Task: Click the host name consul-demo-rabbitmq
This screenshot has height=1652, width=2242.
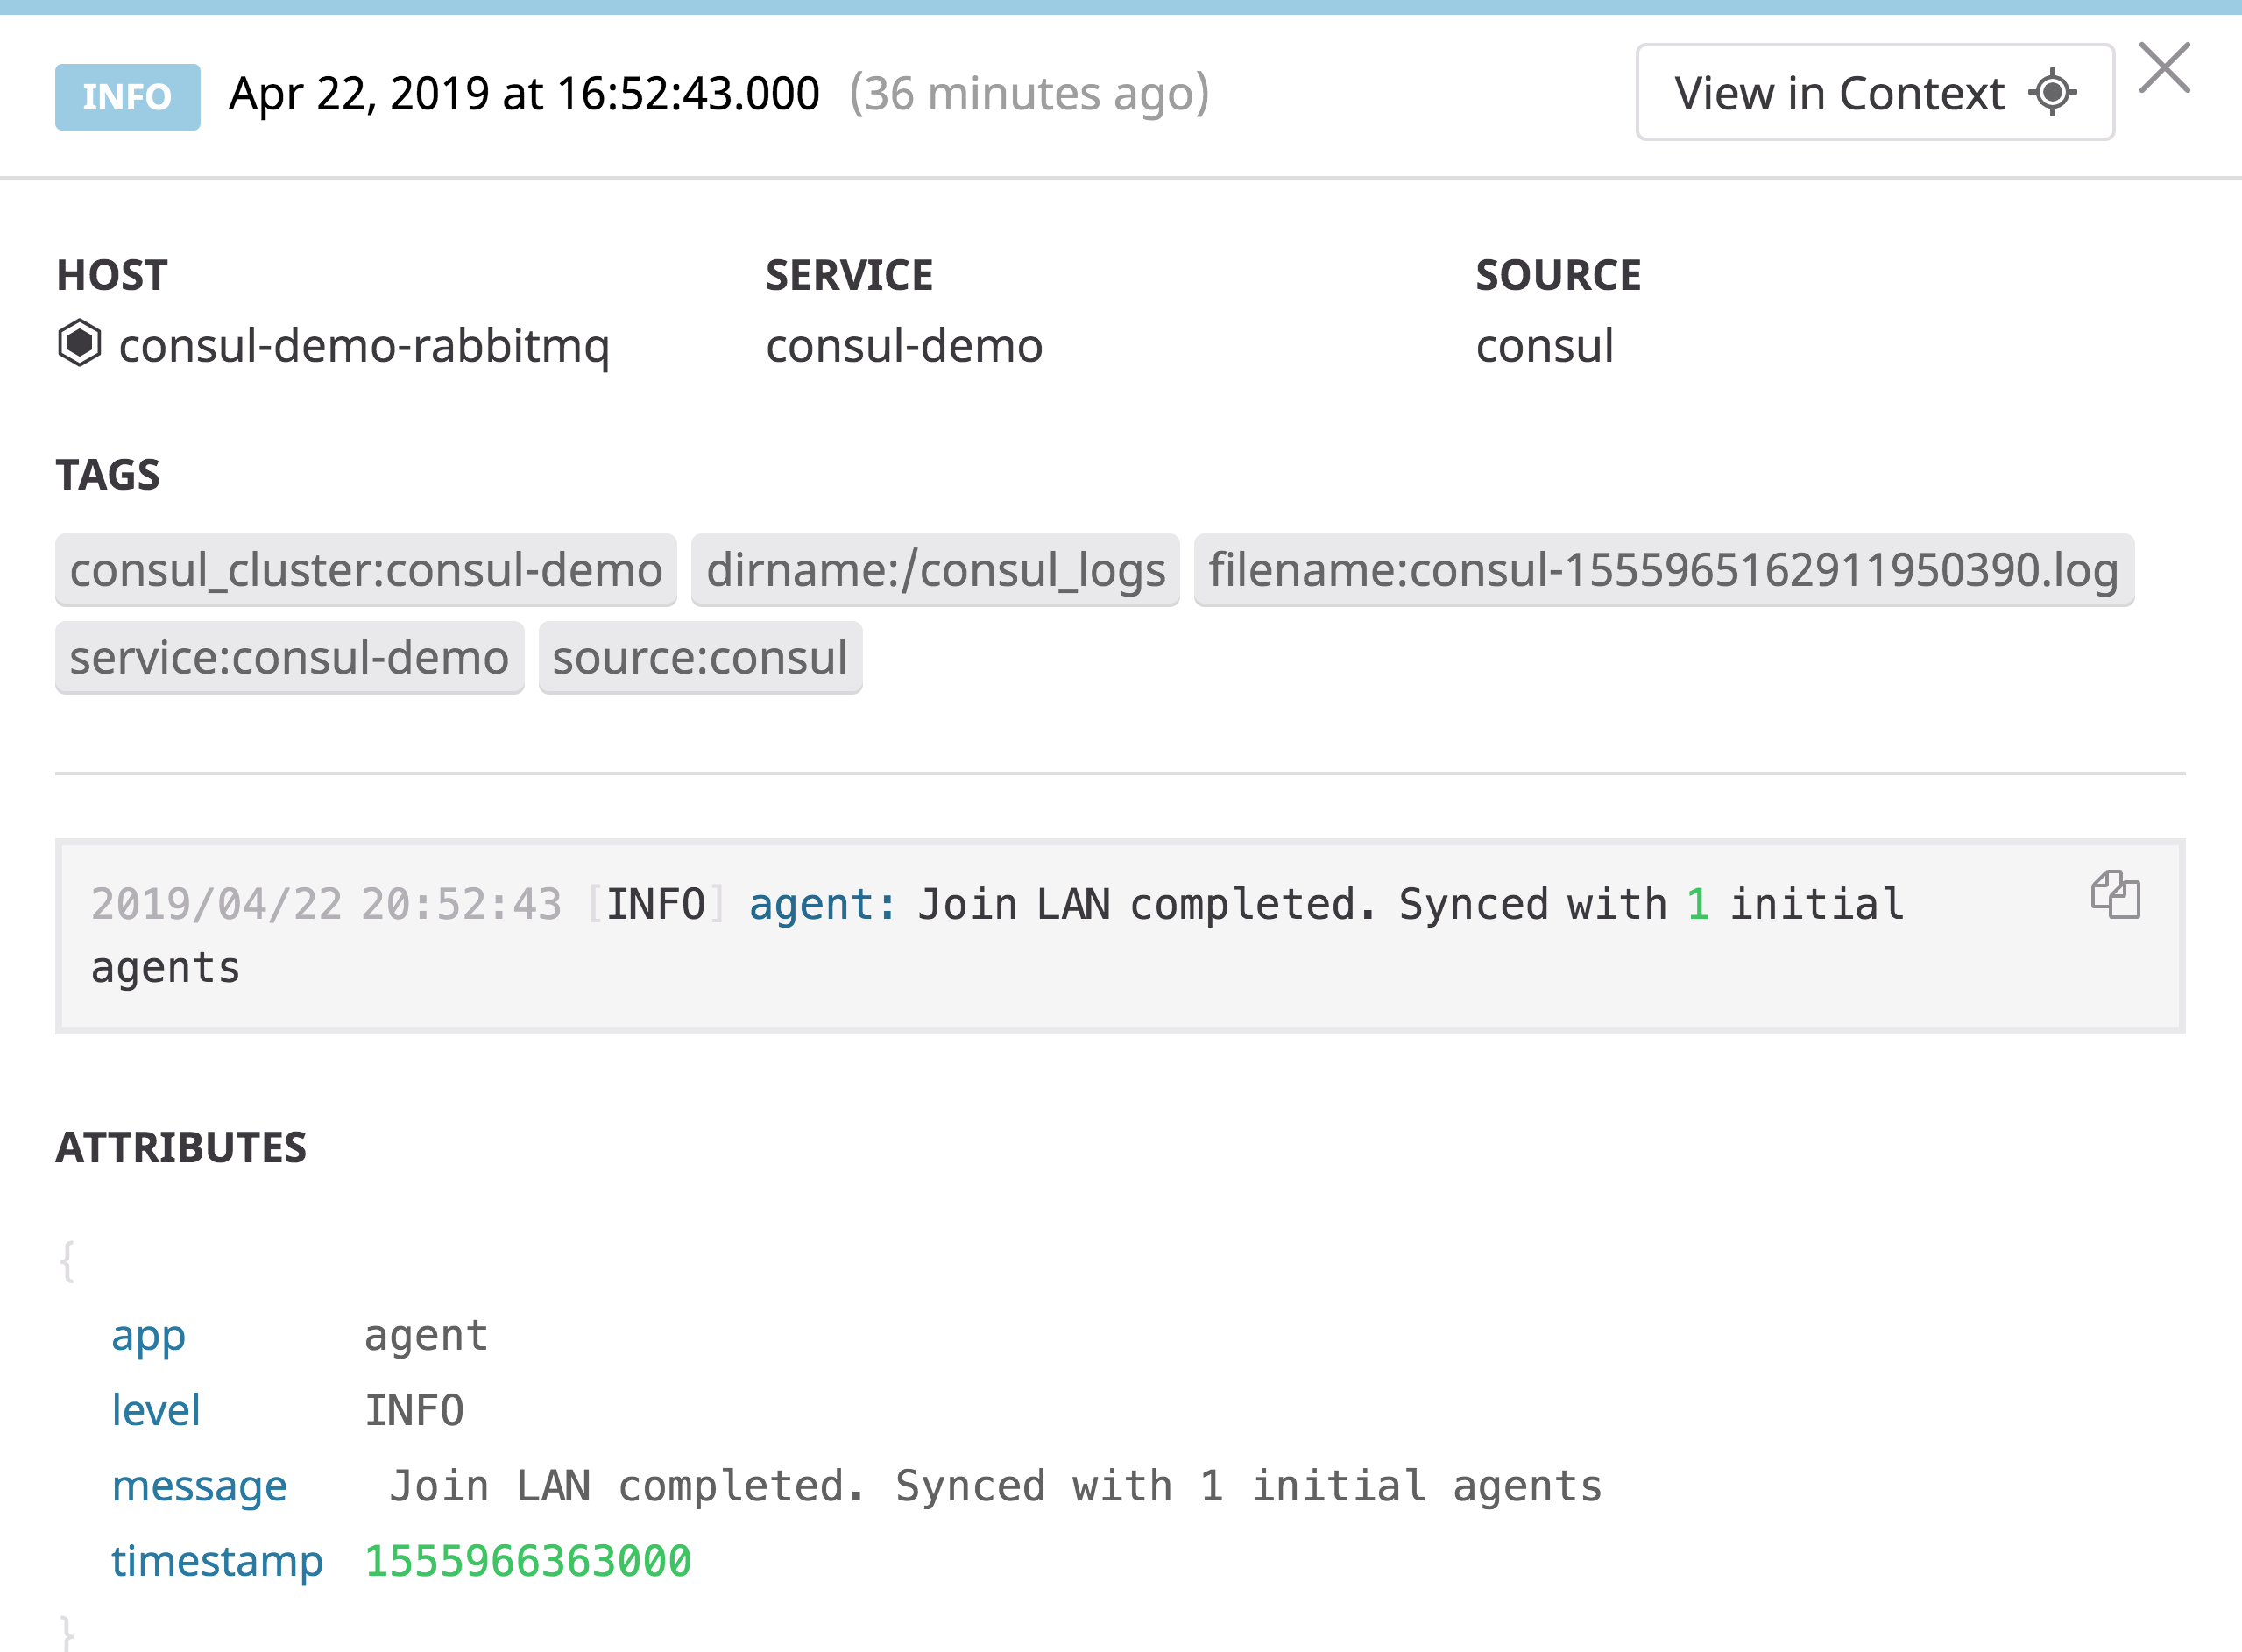Action: (365, 345)
